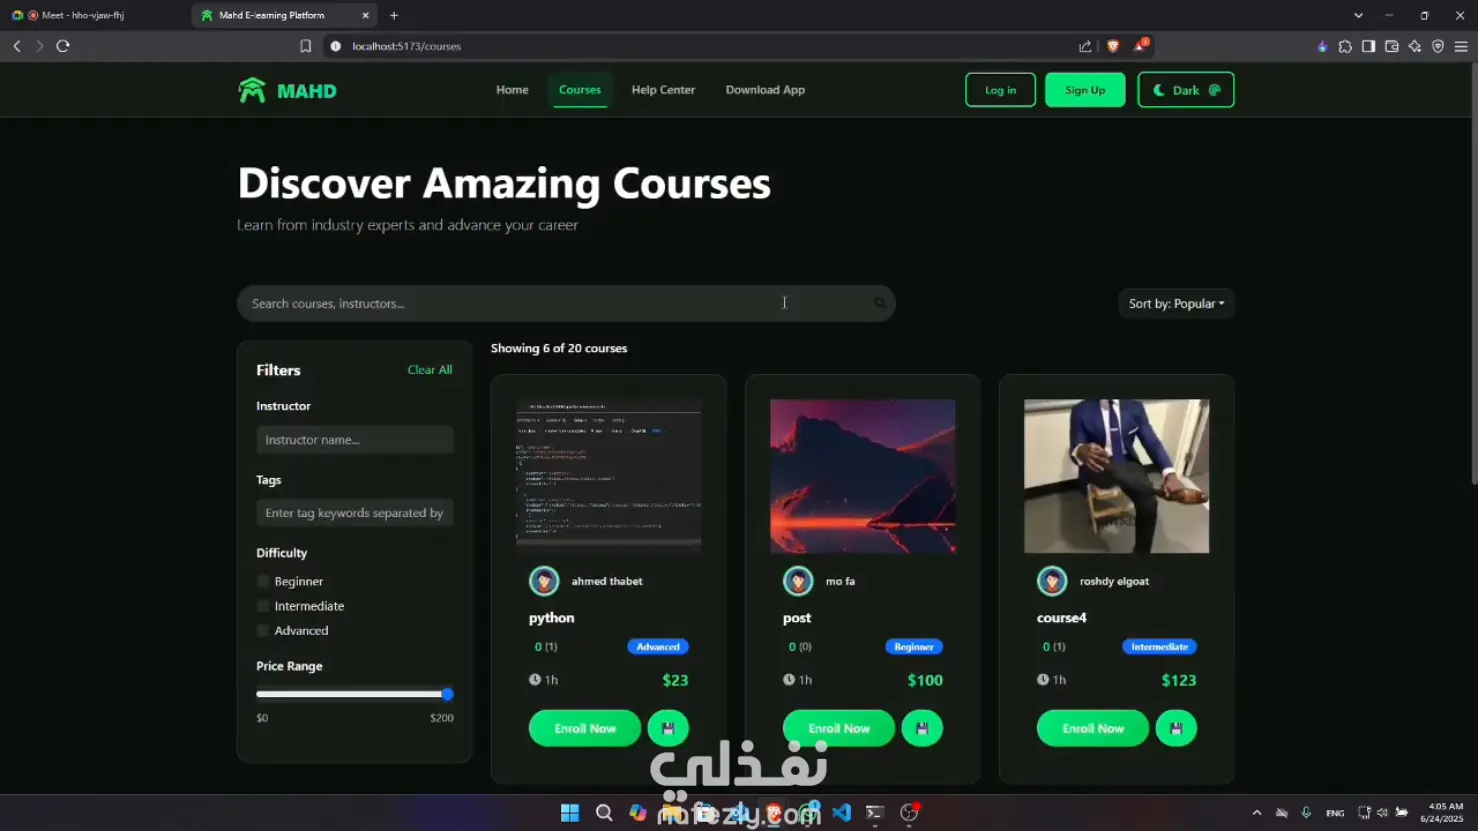Click the $123 price on course4
The image size is (1478, 831).
[x=1179, y=680]
